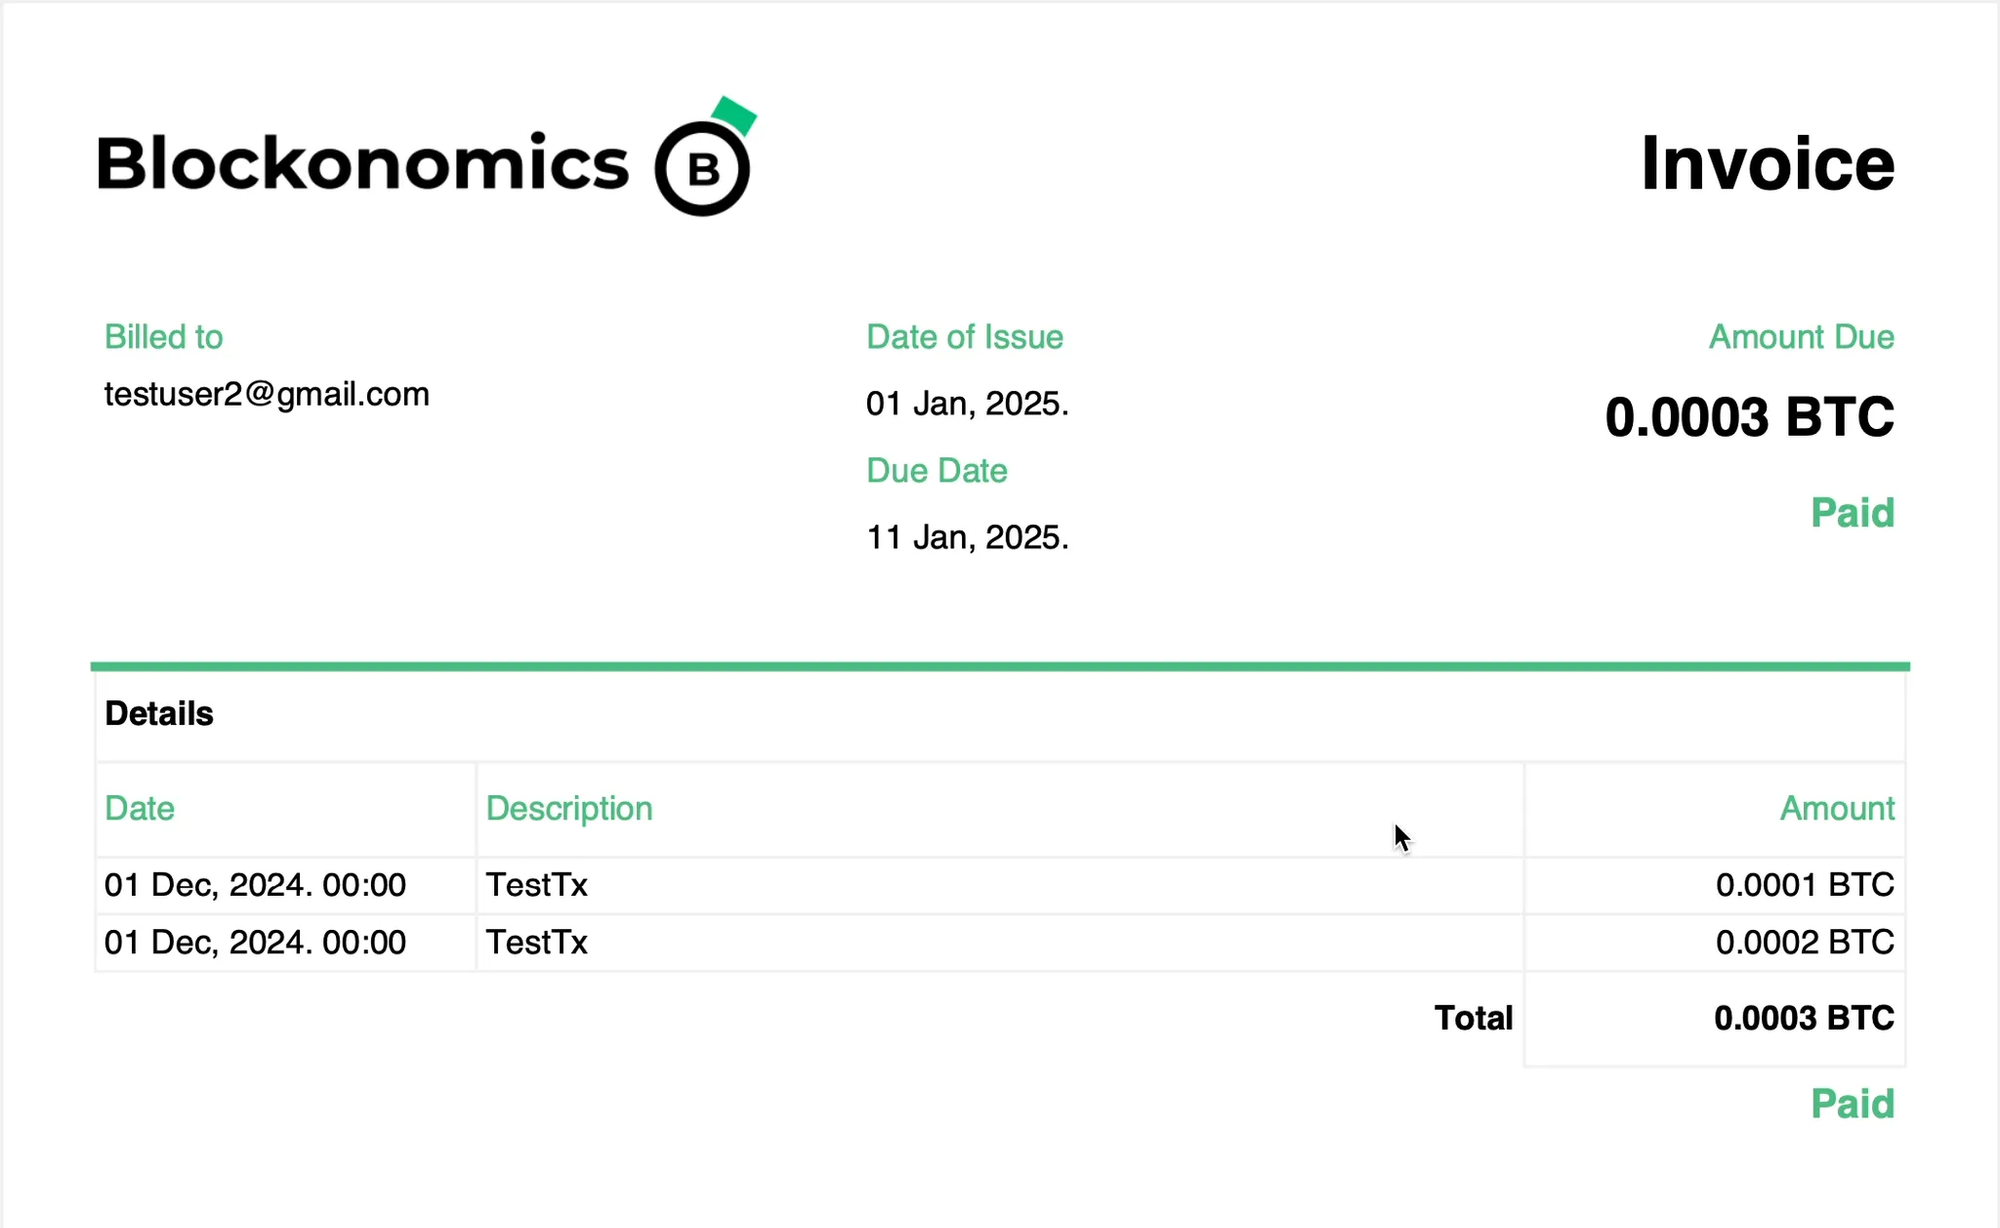Click the 0.0003 BTC amount due value

pos(1749,417)
